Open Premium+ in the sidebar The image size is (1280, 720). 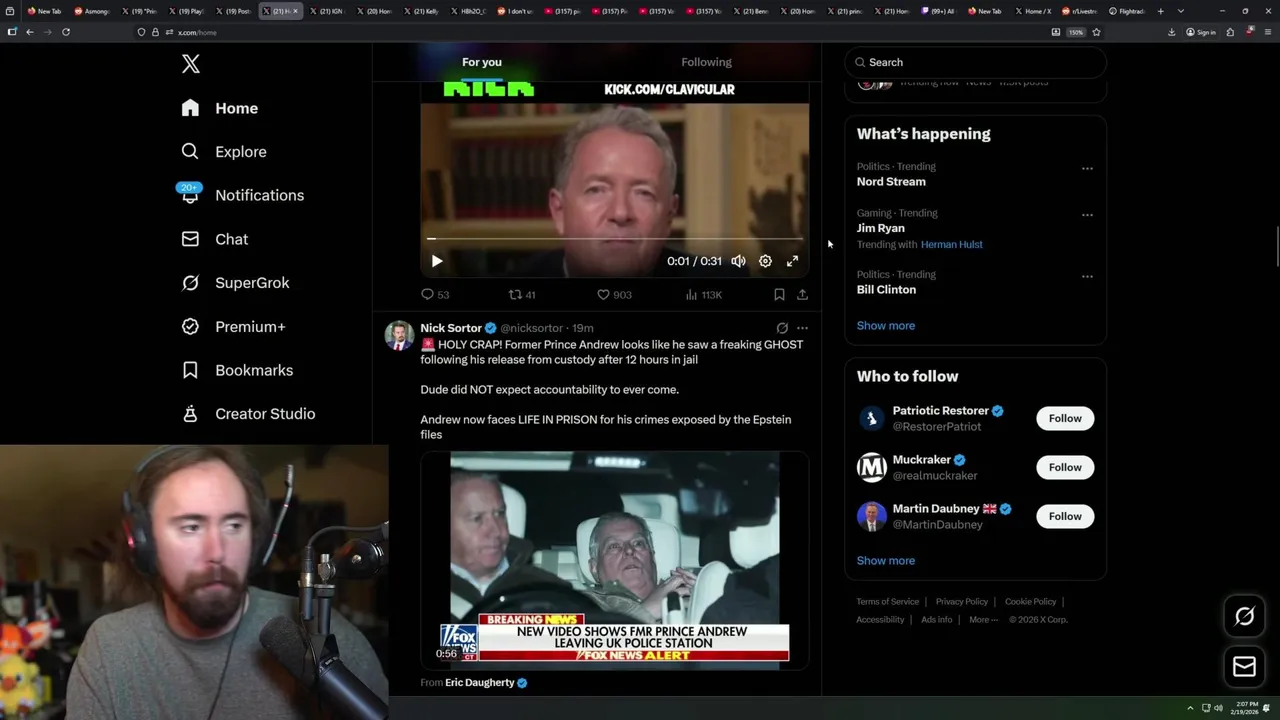point(233,327)
